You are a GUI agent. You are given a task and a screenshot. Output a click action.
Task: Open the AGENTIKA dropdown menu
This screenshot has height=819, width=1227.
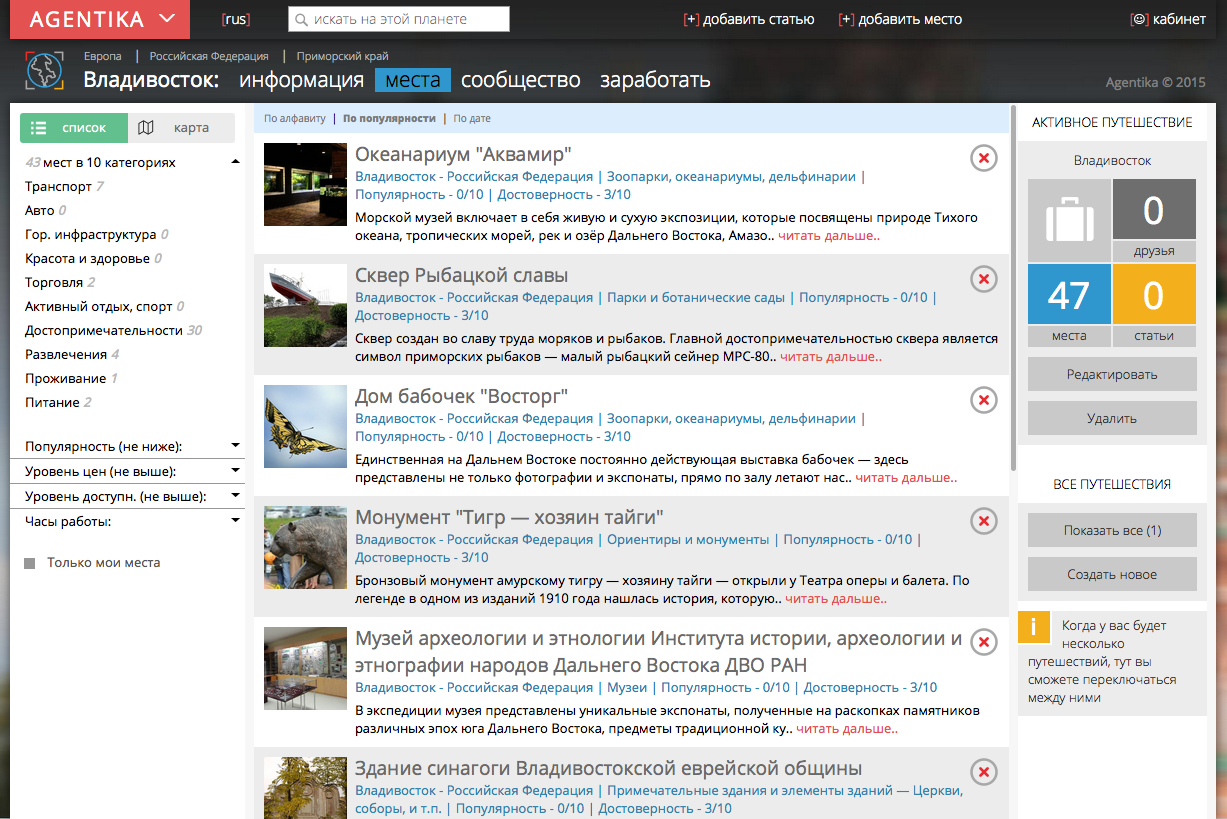99,19
